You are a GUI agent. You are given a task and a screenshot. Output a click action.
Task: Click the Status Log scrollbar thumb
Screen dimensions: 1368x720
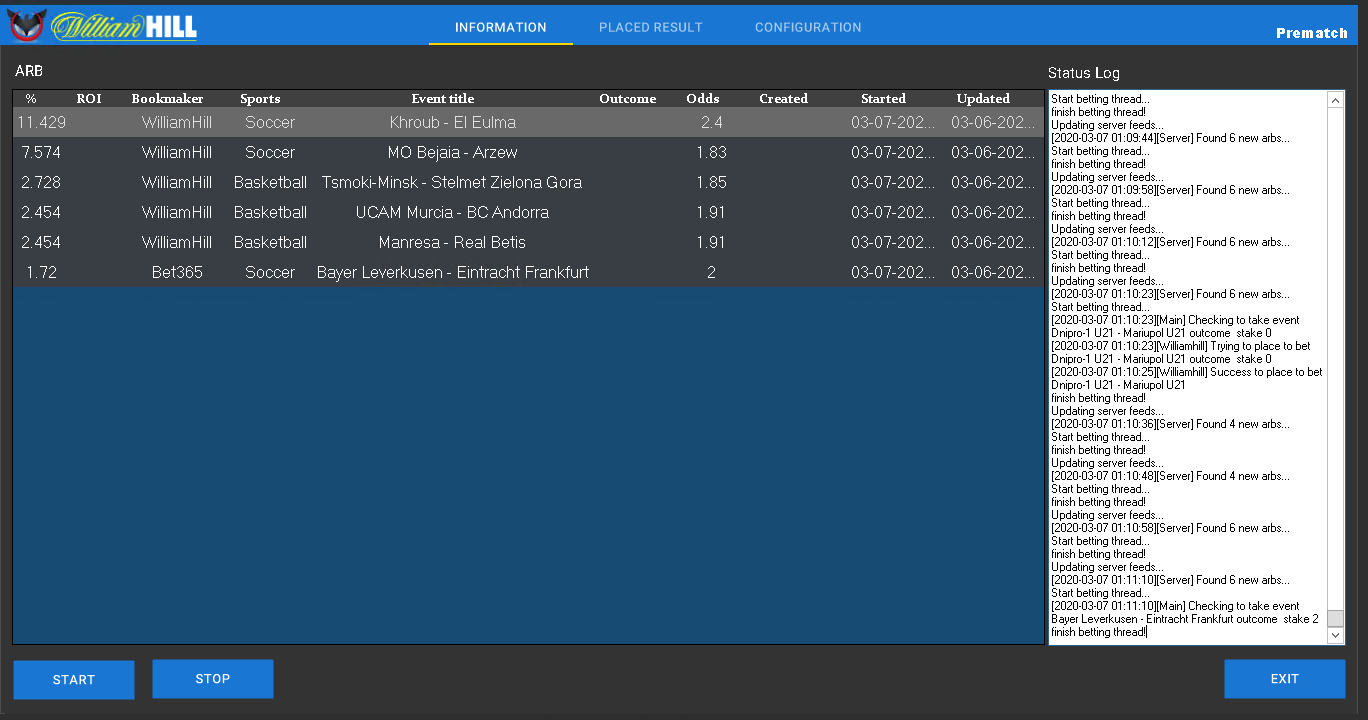coord(1336,618)
